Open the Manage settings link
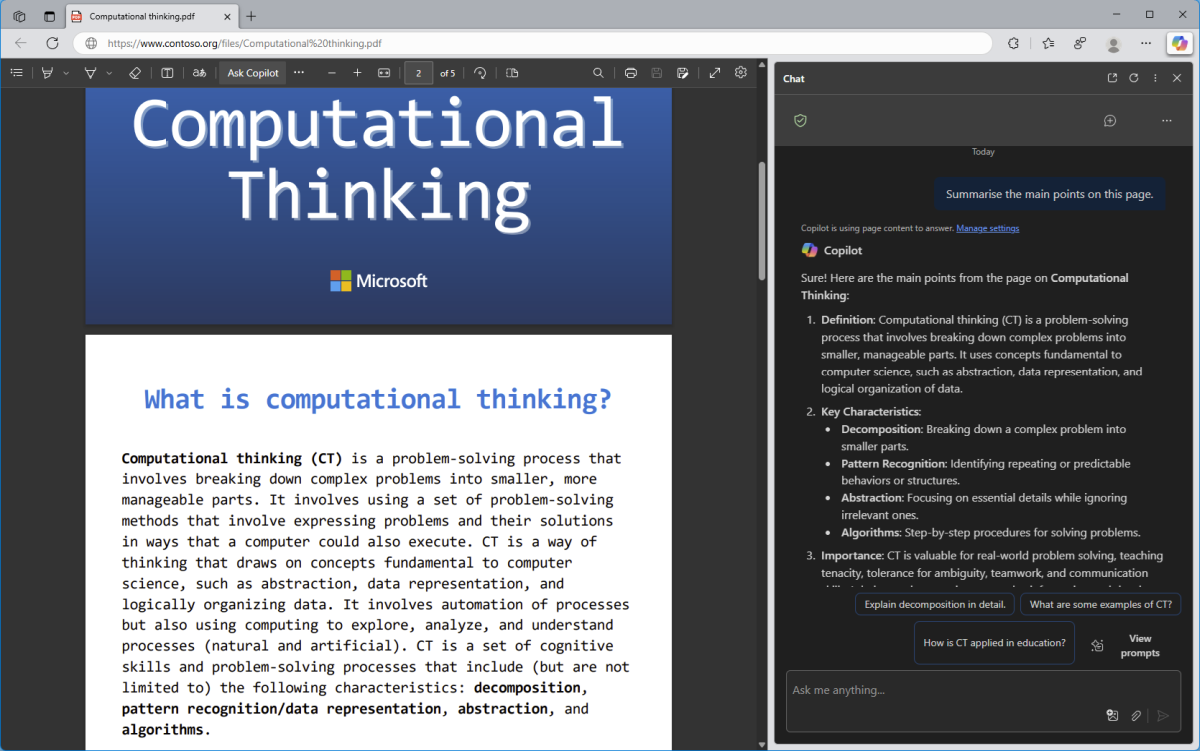 point(987,228)
